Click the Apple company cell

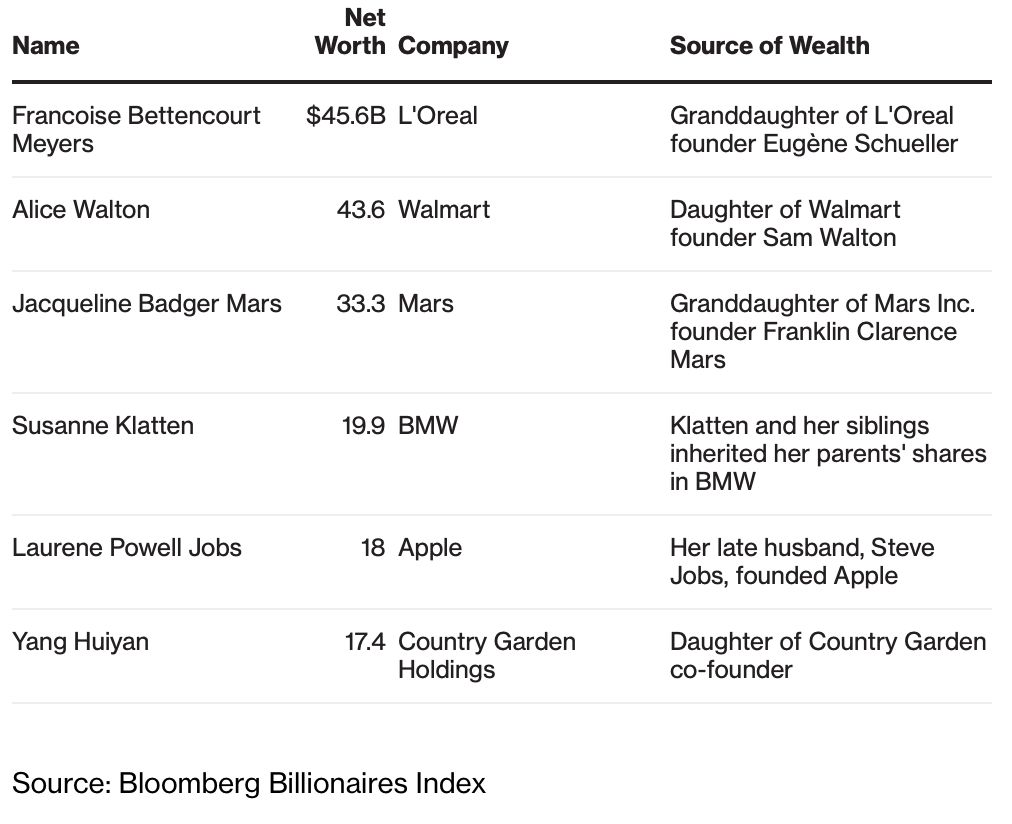430,548
